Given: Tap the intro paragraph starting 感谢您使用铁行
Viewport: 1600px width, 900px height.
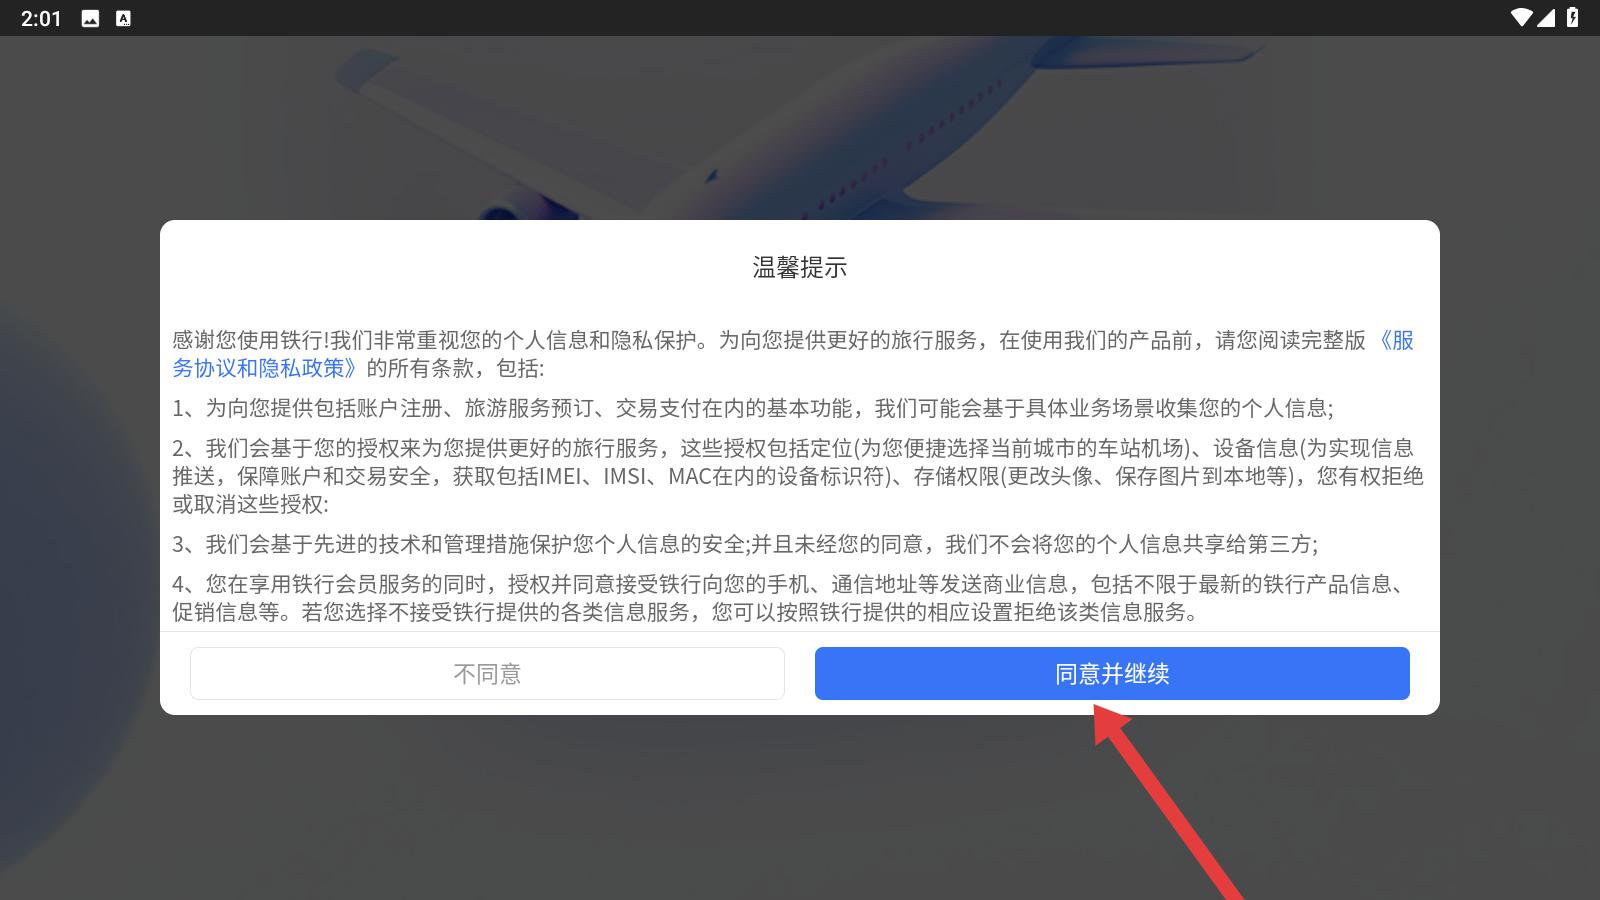Looking at the screenshot, I should (793, 354).
